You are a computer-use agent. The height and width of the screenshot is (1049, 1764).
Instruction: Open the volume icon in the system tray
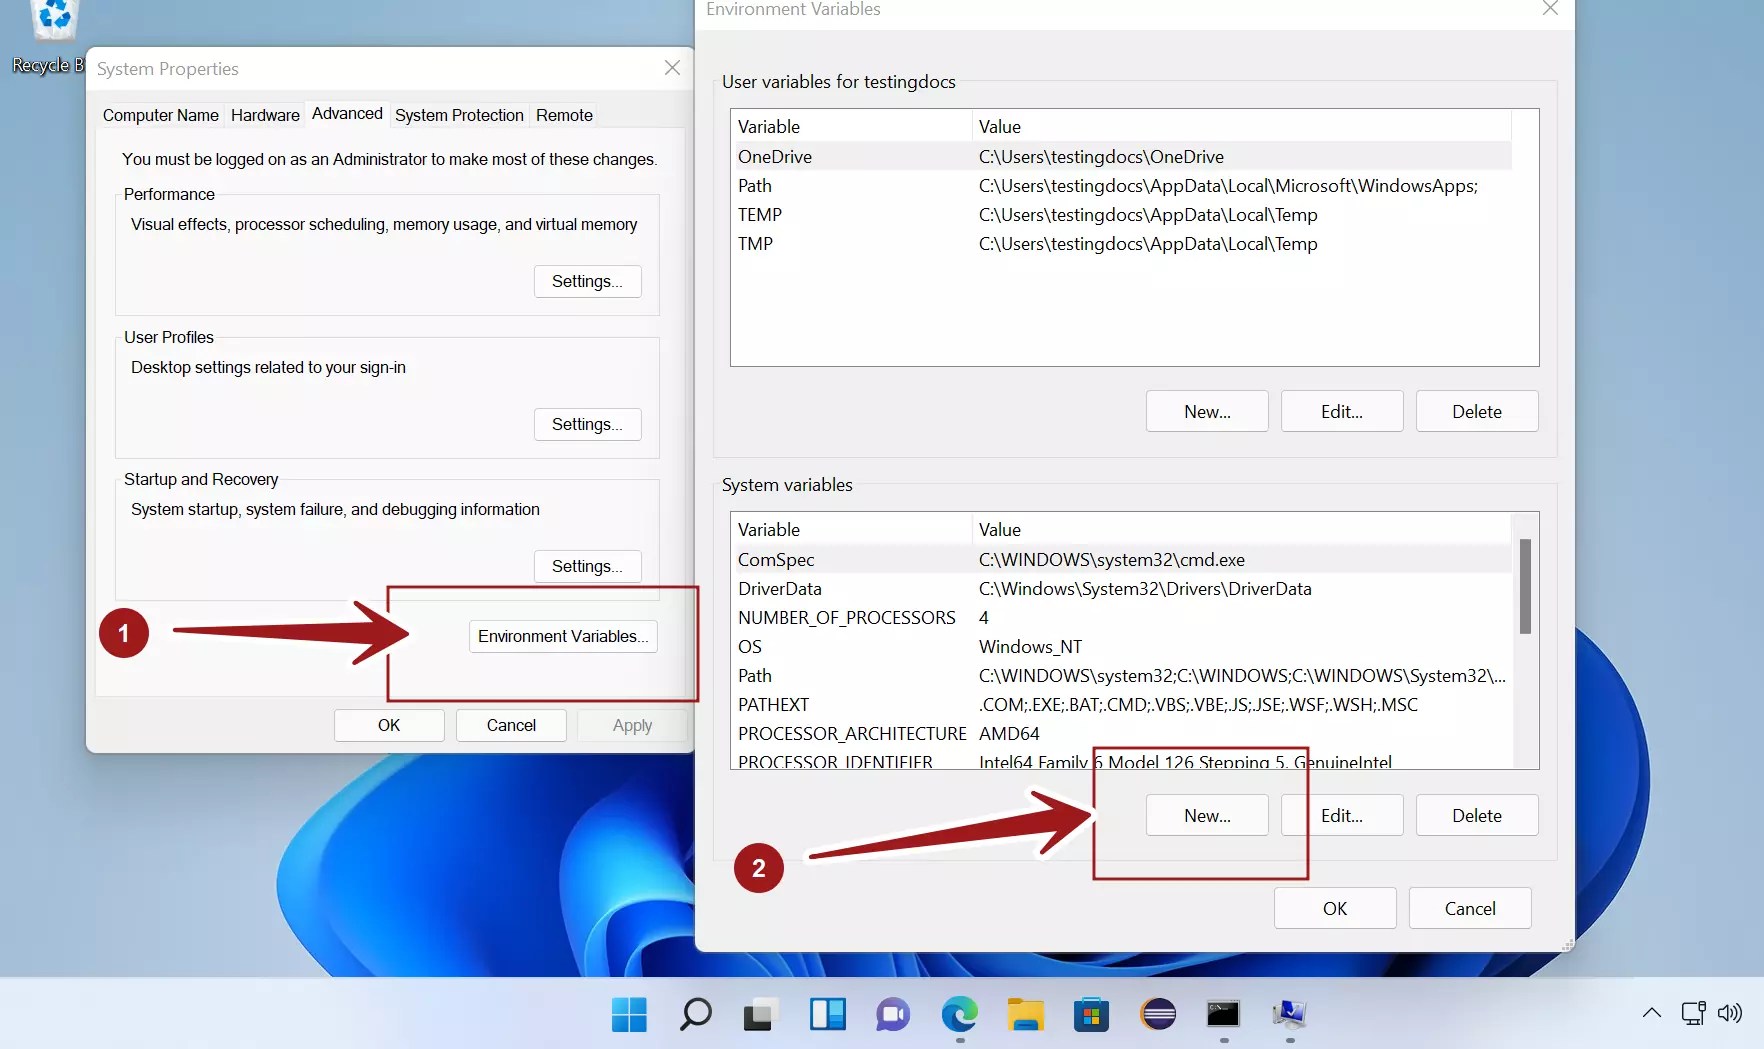click(x=1730, y=1013)
